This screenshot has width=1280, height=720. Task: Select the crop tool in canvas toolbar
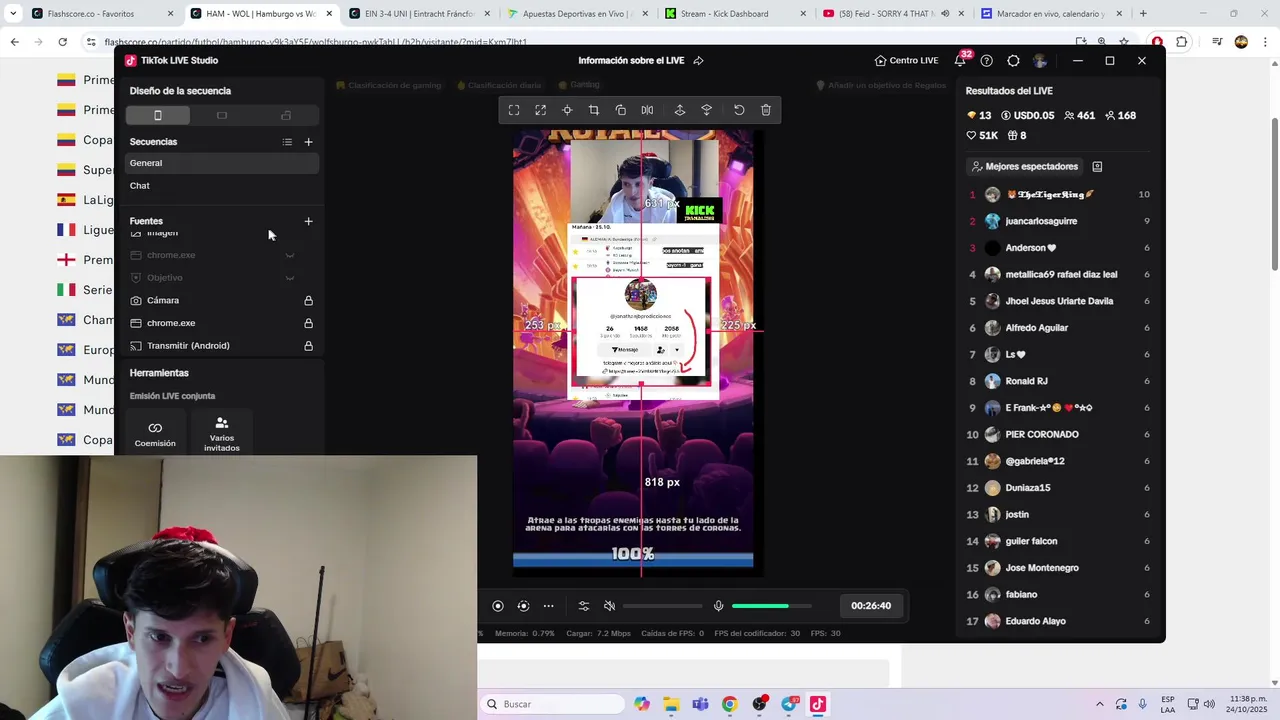pyautogui.click(x=594, y=110)
